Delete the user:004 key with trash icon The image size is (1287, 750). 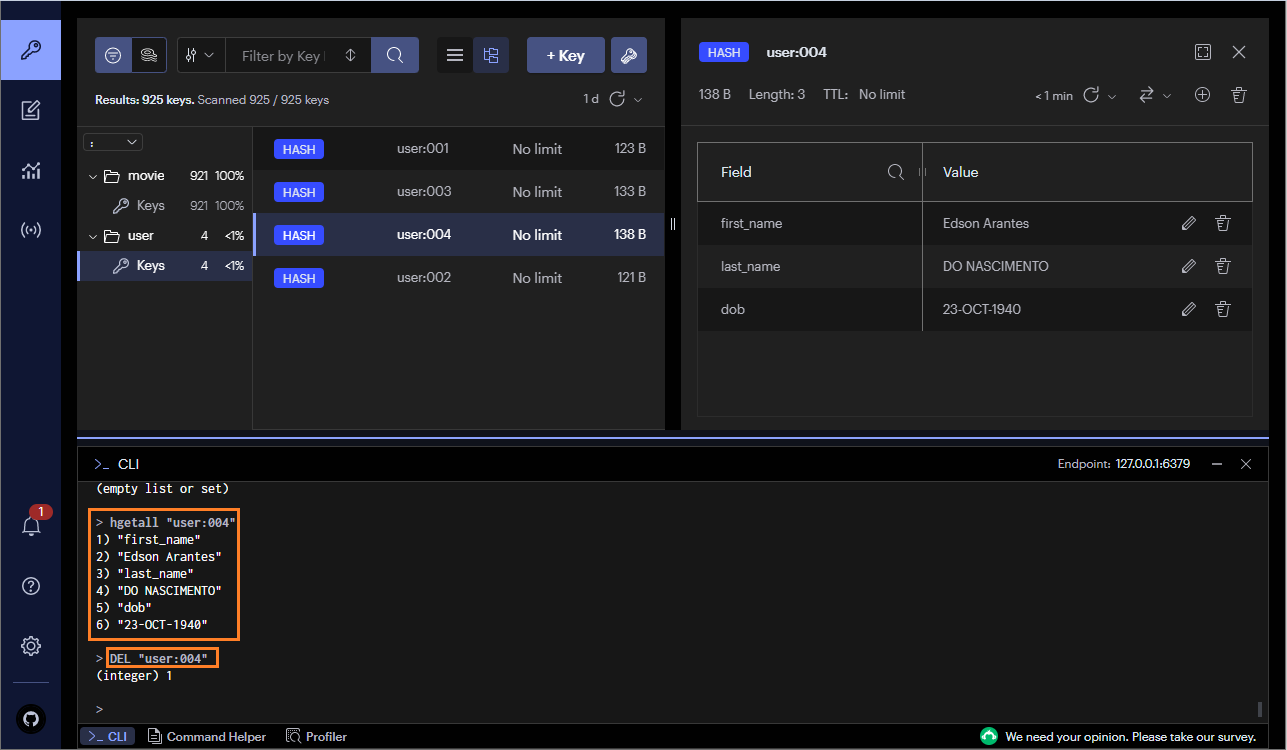(x=1239, y=95)
